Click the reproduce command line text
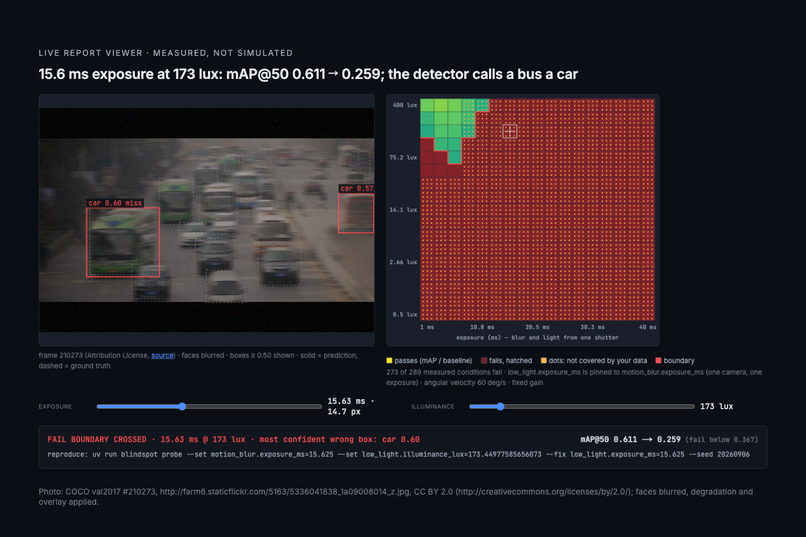Image resolution: width=806 pixels, height=537 pixels. tap(398, 455)
